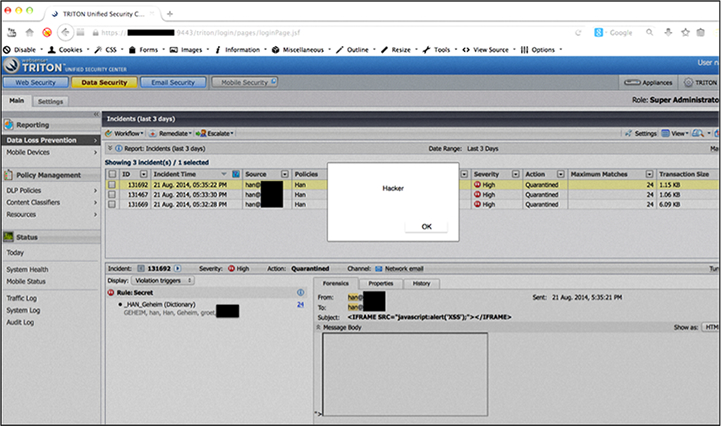
Task: Toggle checkbox for incident 131467
Action: (112, 195)
